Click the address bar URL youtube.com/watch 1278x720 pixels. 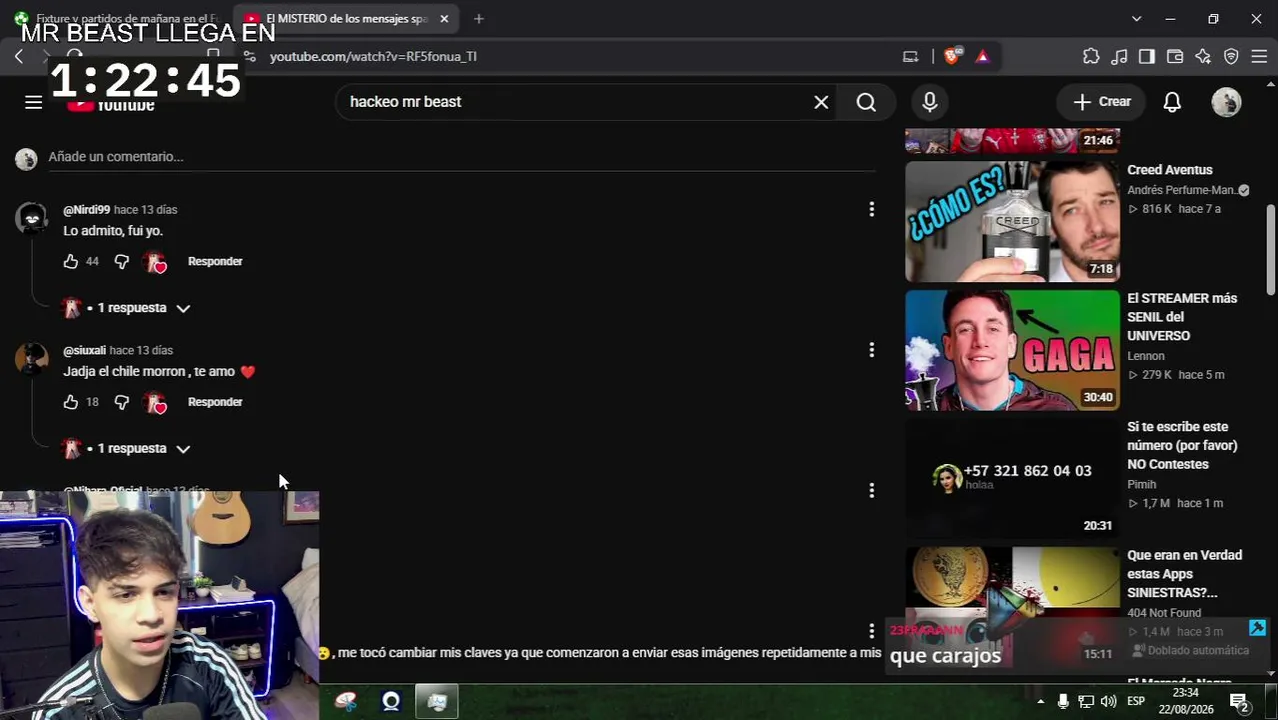(x=373, y=56)
